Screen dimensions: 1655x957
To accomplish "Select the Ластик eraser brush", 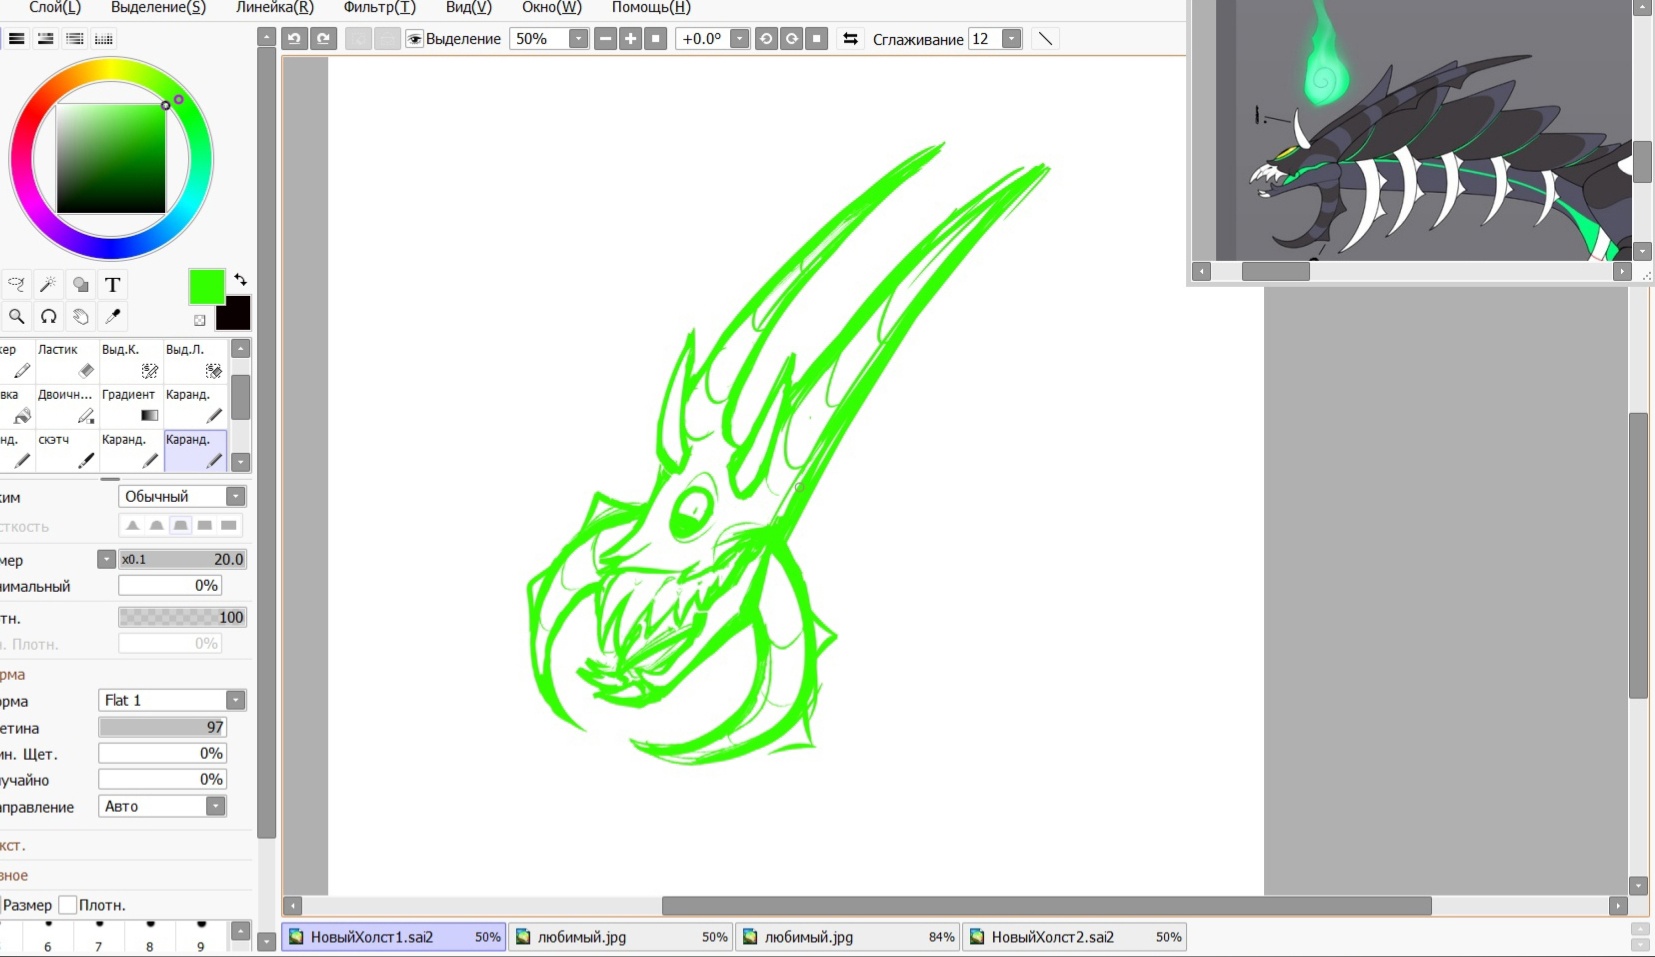I will (x=66, y=362).
